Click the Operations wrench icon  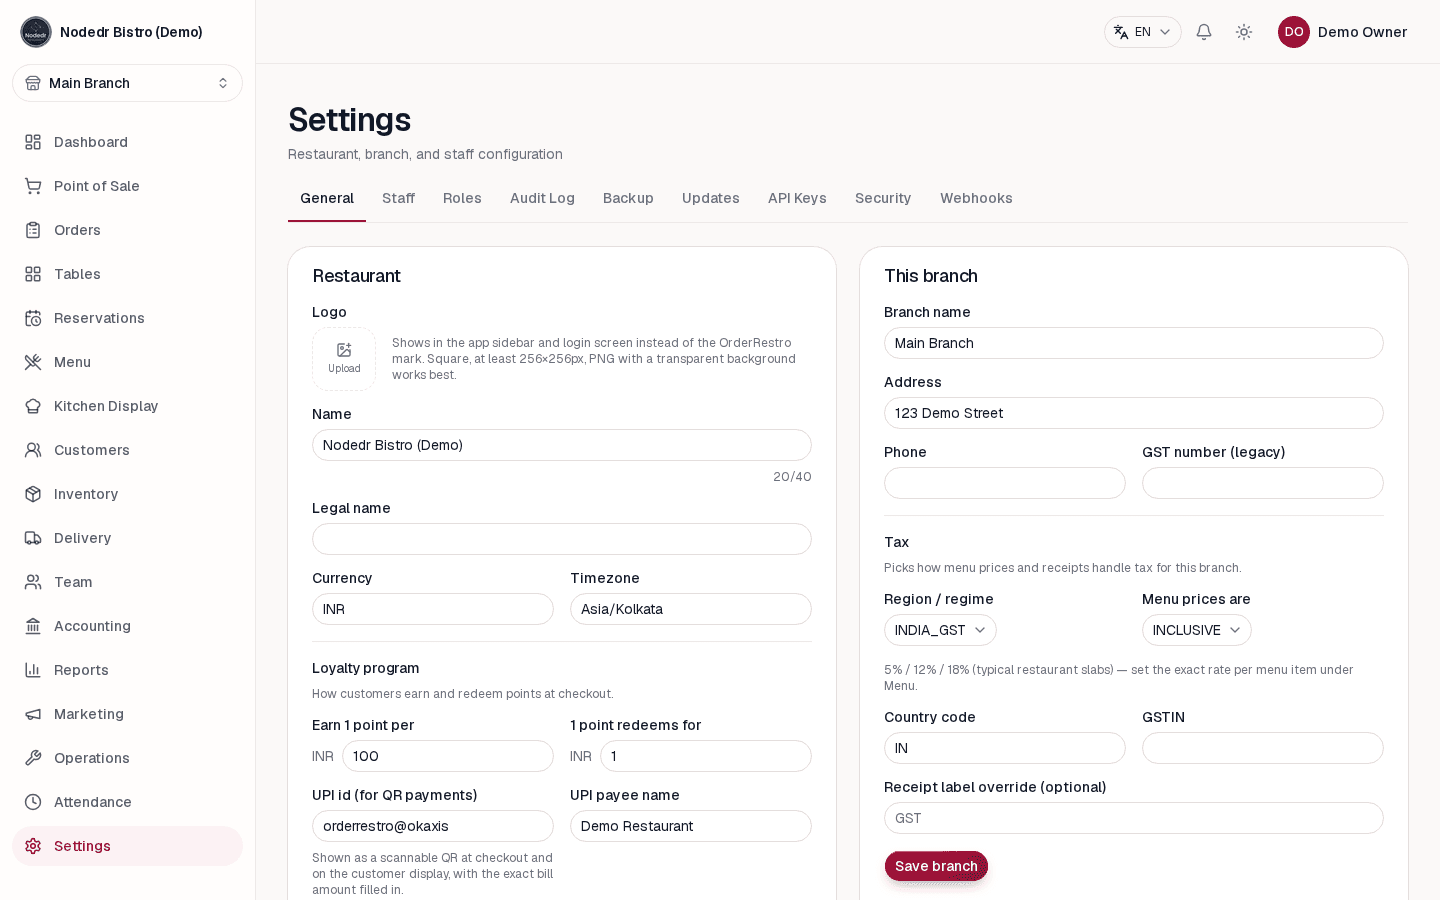tap(33, 758)
